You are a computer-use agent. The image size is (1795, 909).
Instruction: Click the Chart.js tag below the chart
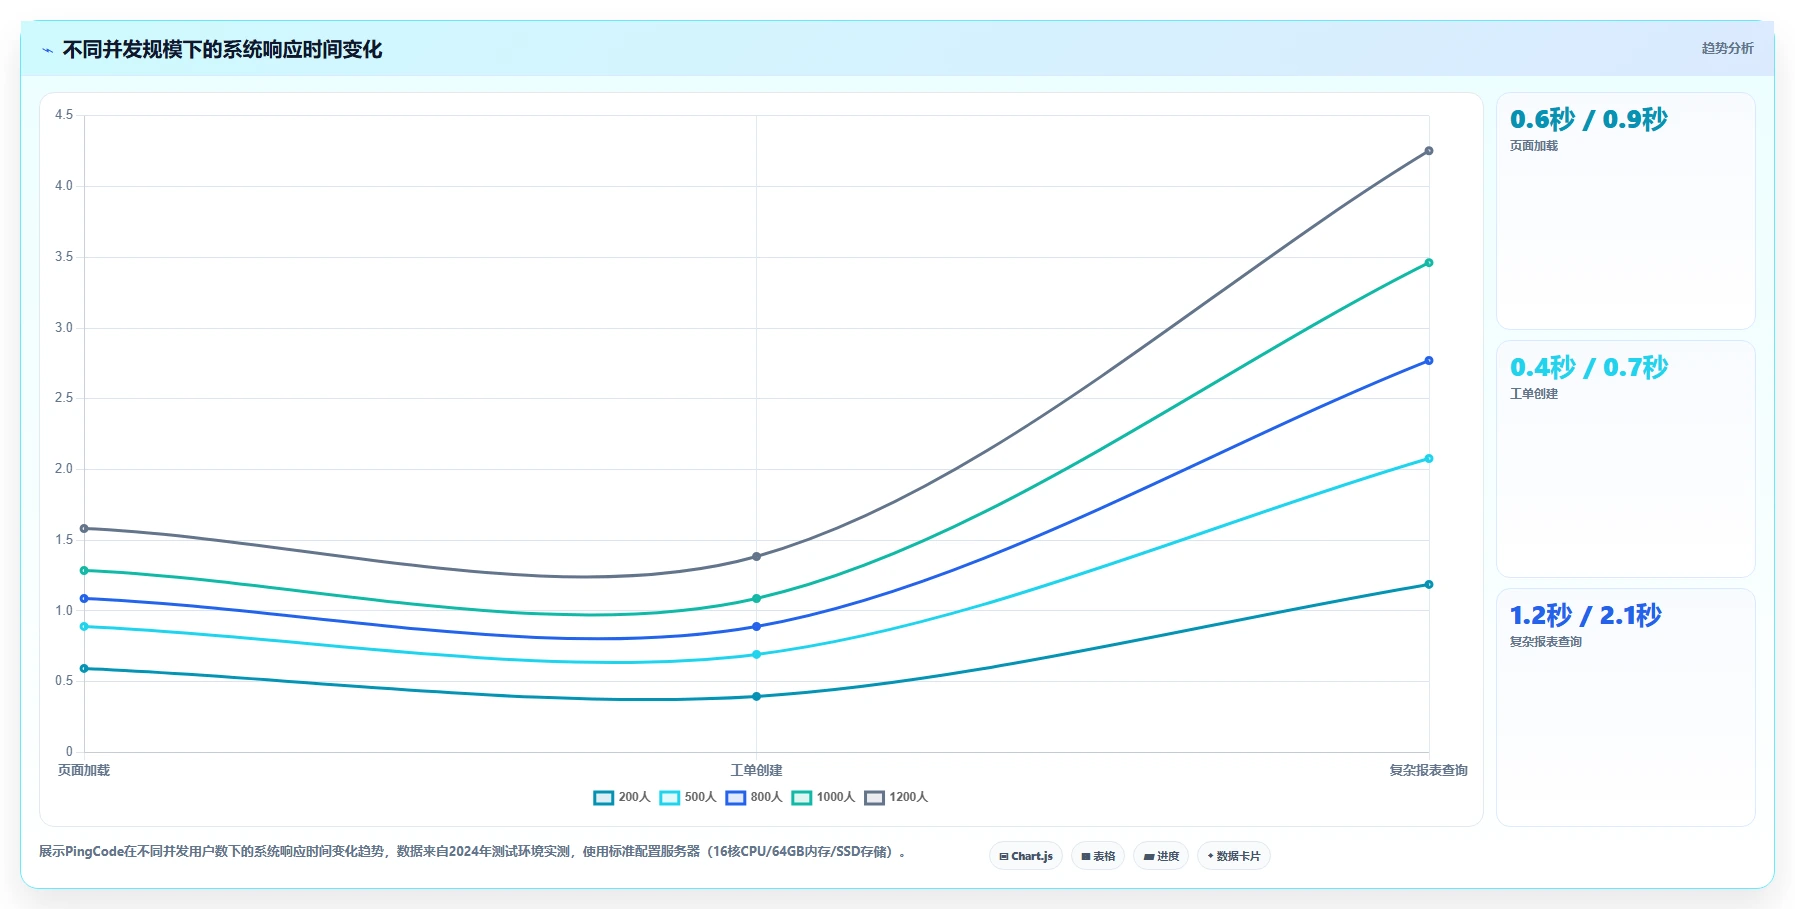(x=1026, y=856)
